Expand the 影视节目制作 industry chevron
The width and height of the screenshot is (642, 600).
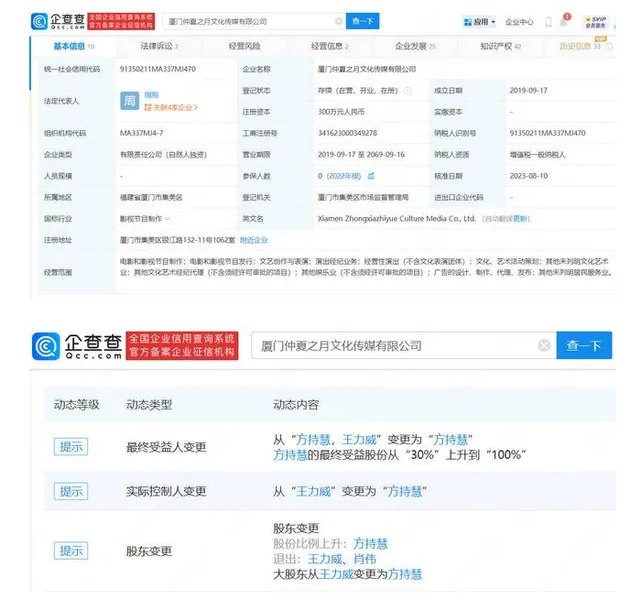167,219
